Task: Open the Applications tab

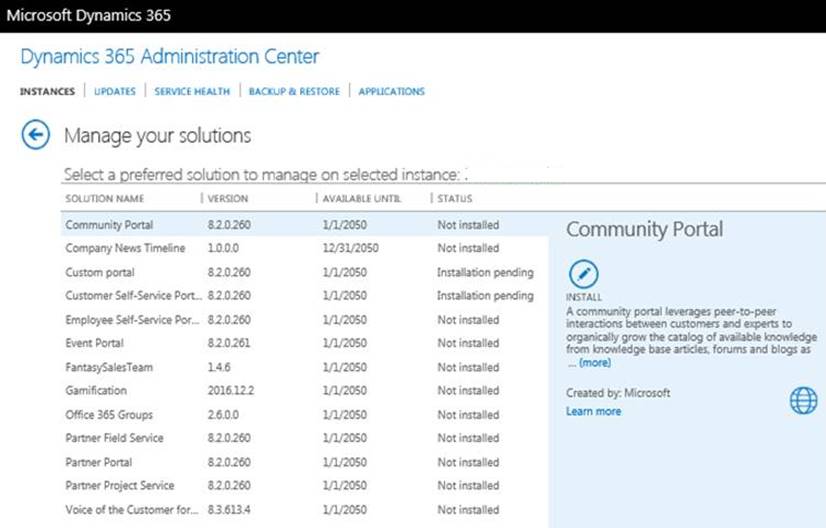Action: tap(391, 92)
